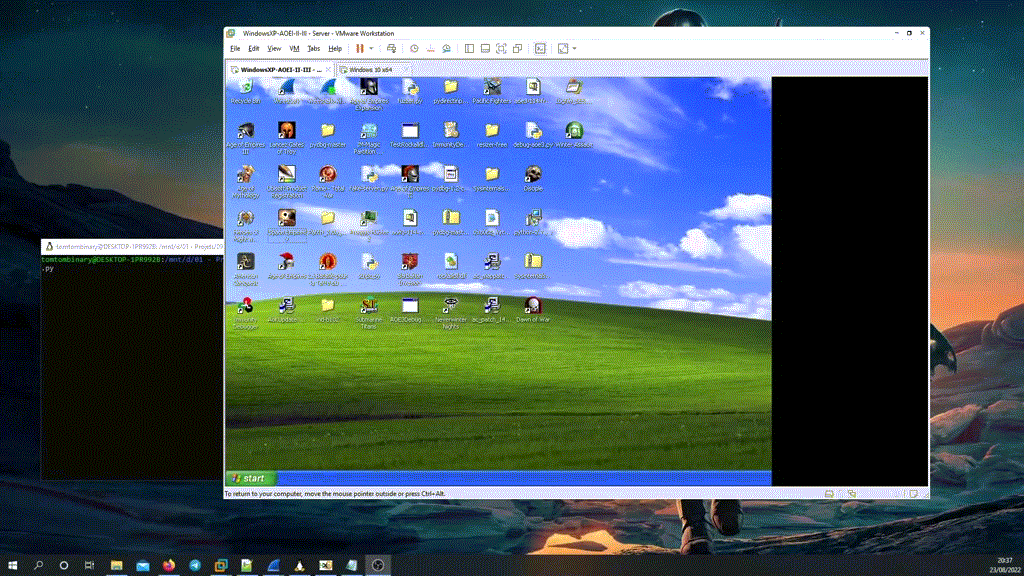Select the Gates of Troy shortcut
The width and height of the screenshot is (1024, 576).
coord(287,138)
